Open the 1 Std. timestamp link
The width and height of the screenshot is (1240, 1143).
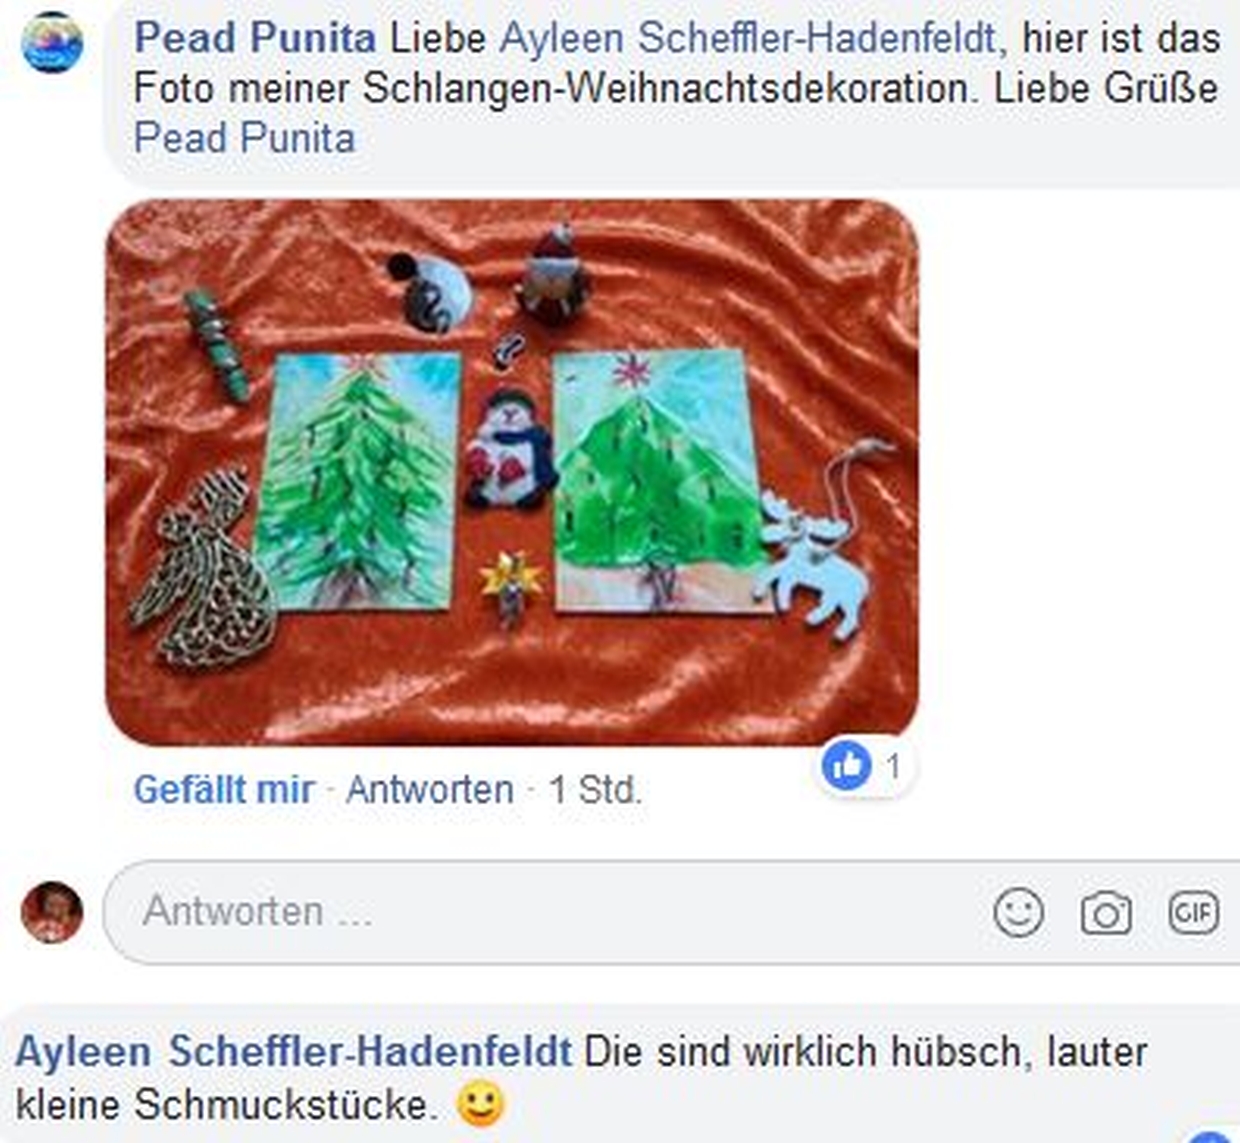595,790
